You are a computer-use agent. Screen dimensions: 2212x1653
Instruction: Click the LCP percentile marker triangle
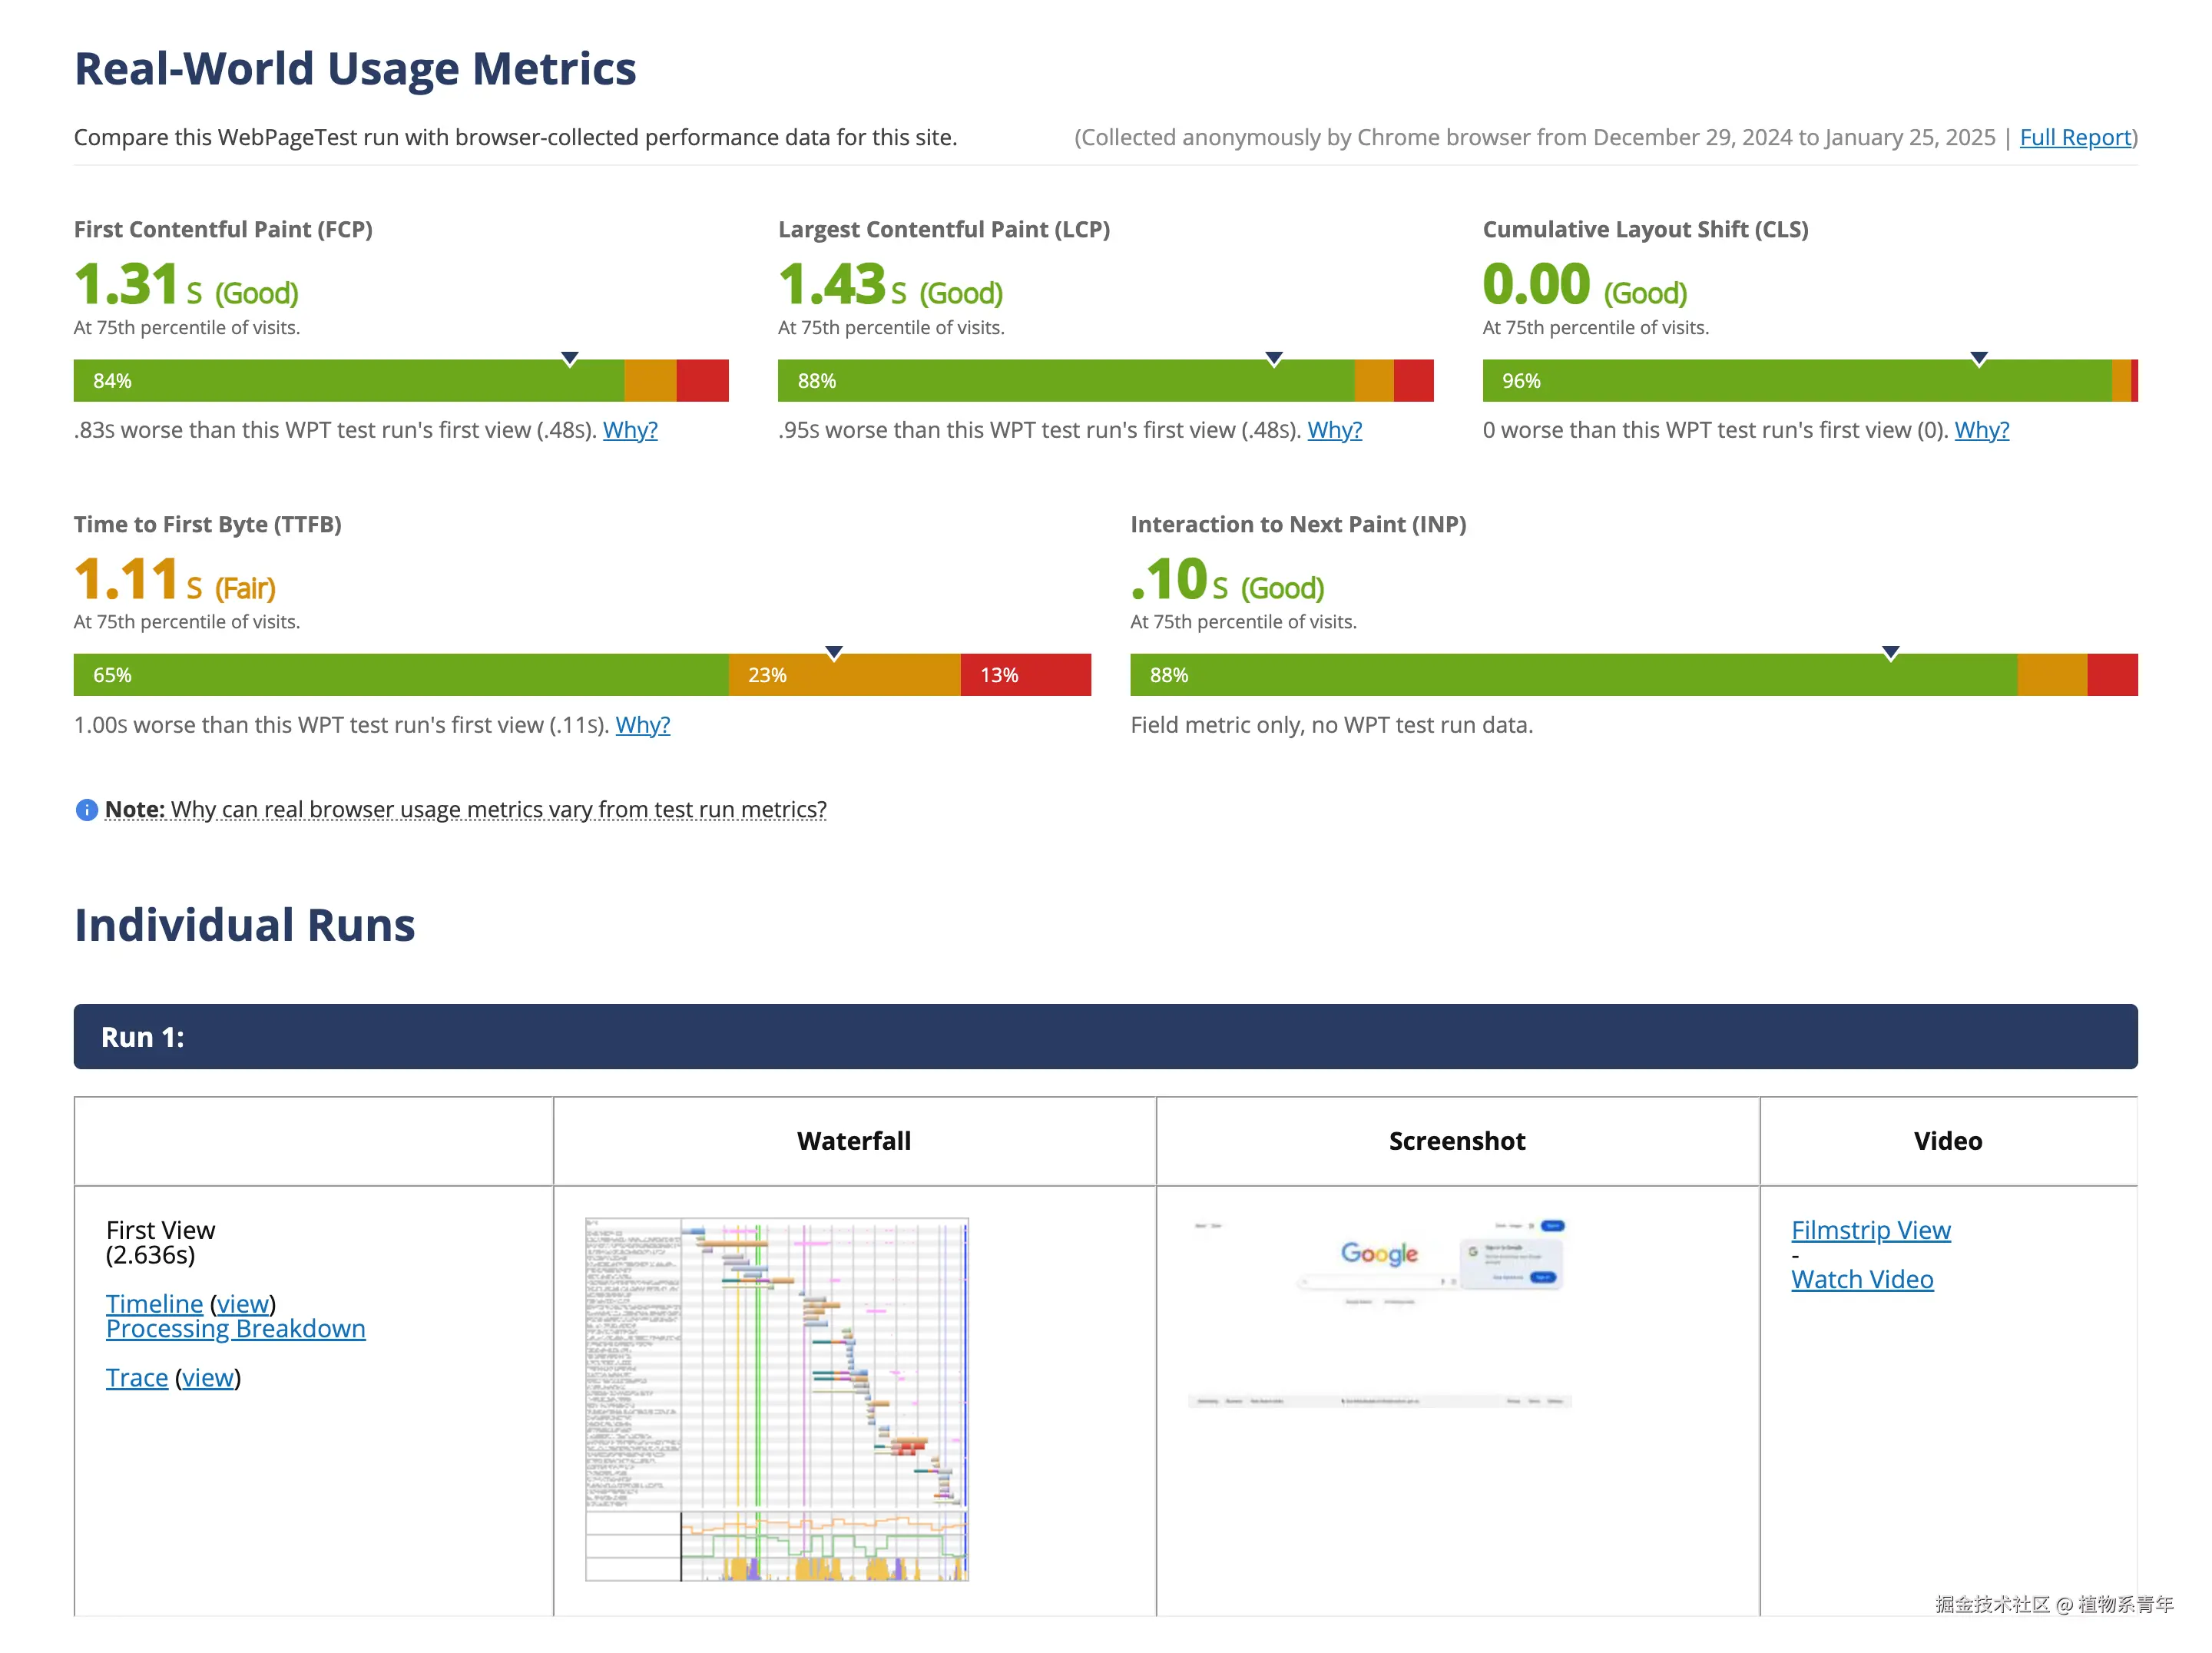point(1274,359)
